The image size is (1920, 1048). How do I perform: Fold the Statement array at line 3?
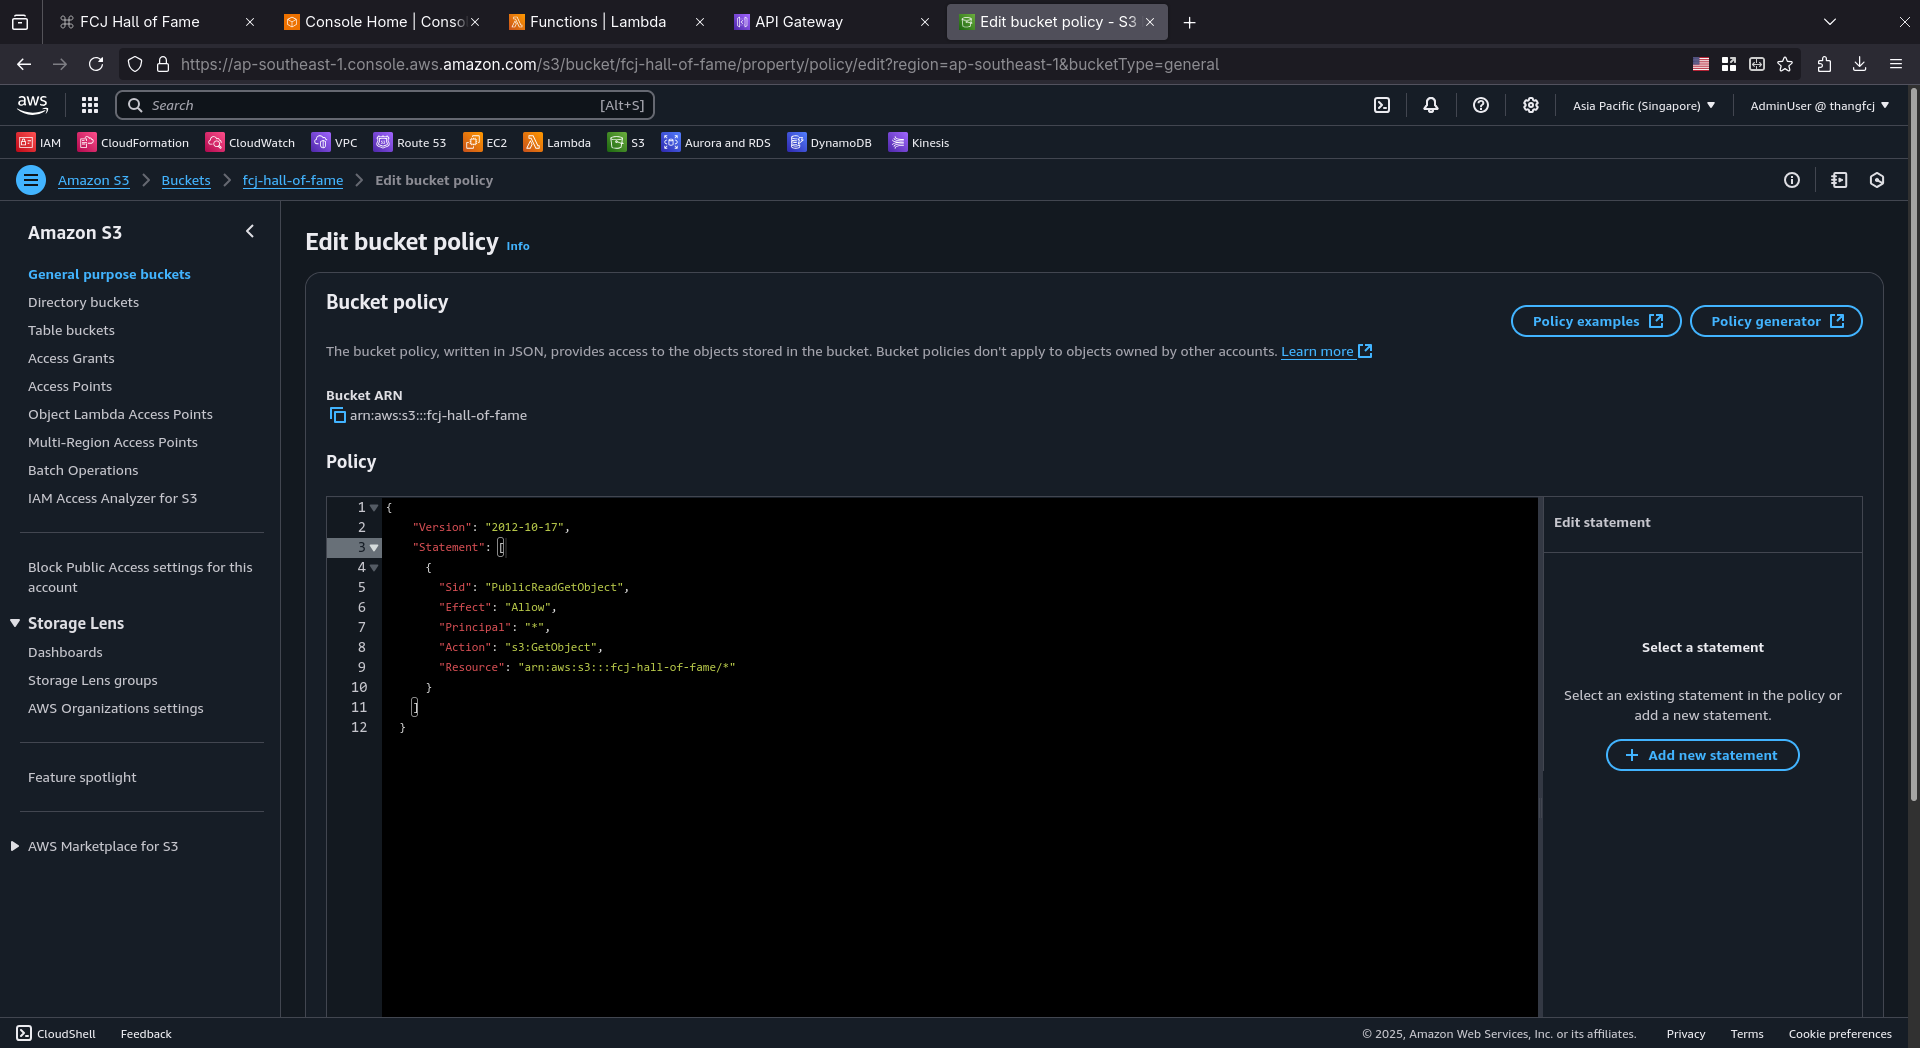pos(374,548)
